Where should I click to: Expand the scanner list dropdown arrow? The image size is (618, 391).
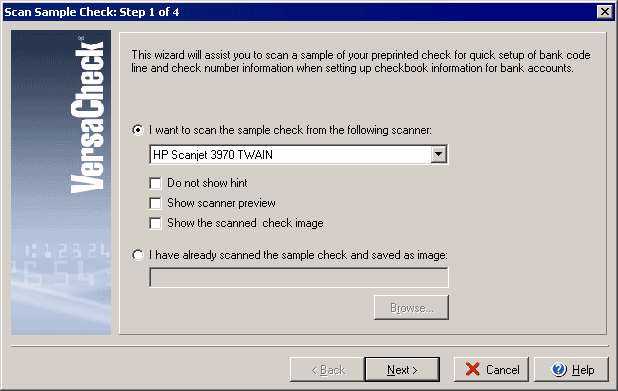(438, 155)
